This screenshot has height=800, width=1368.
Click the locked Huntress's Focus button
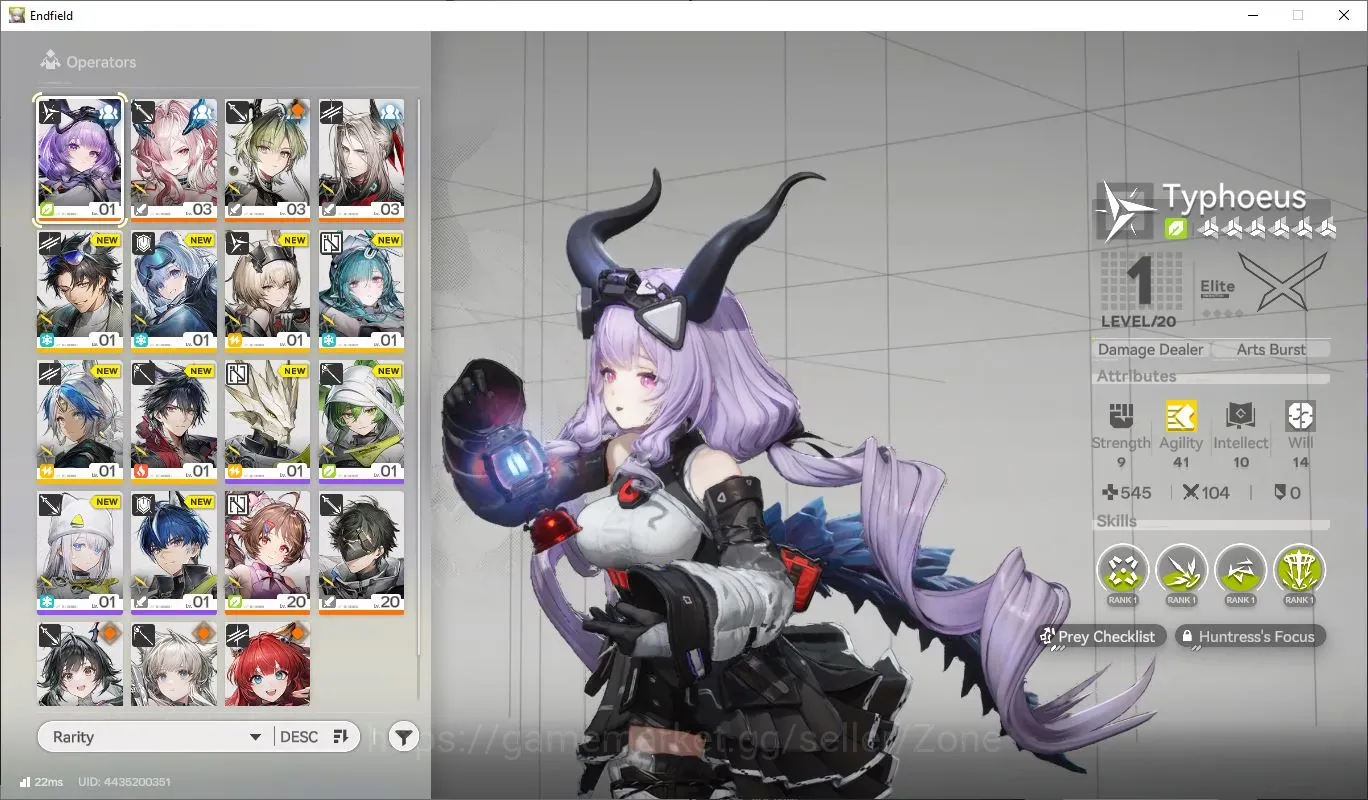(x=1250, y=636)
